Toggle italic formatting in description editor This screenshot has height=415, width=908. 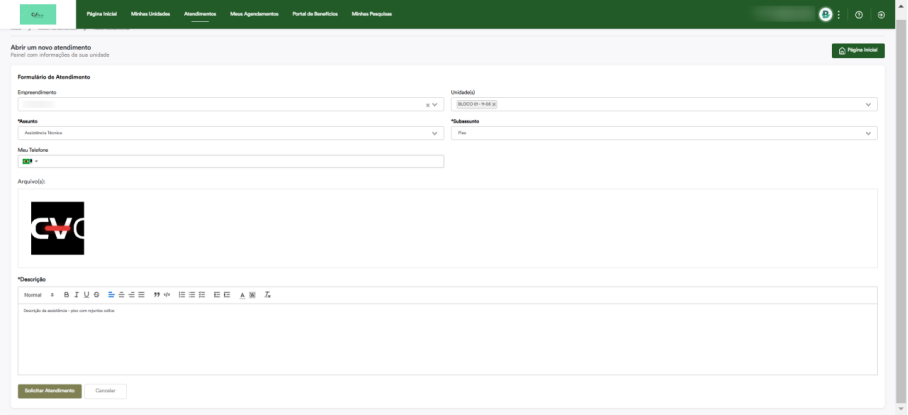pos(76,295)
